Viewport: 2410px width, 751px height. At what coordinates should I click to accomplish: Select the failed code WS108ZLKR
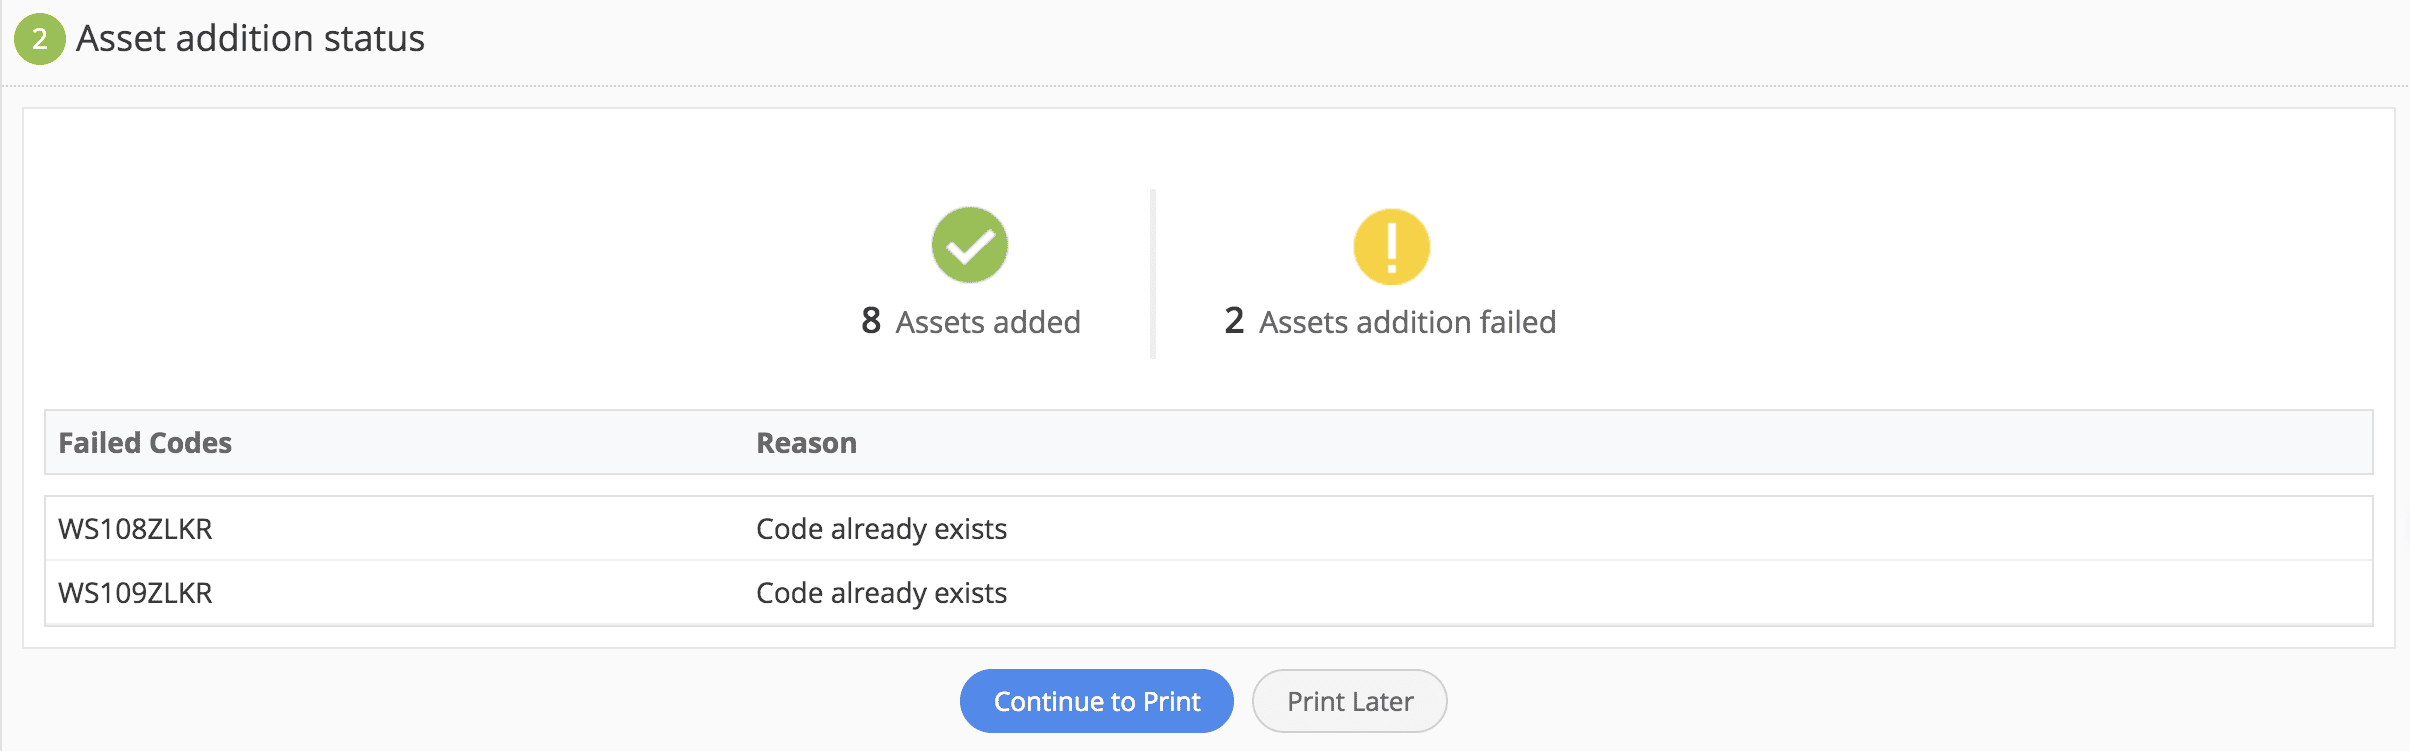(x=135, y=529)
